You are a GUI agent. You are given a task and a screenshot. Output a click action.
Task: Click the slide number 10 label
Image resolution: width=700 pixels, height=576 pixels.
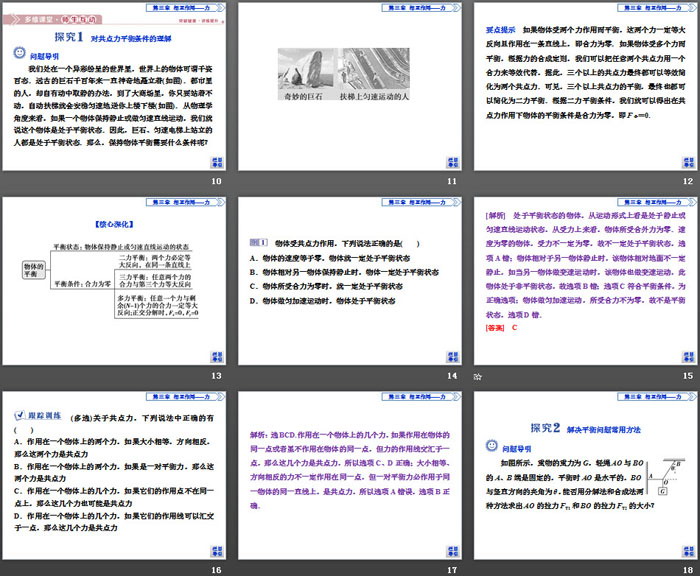pyautogui.click(x=216, y=181)
